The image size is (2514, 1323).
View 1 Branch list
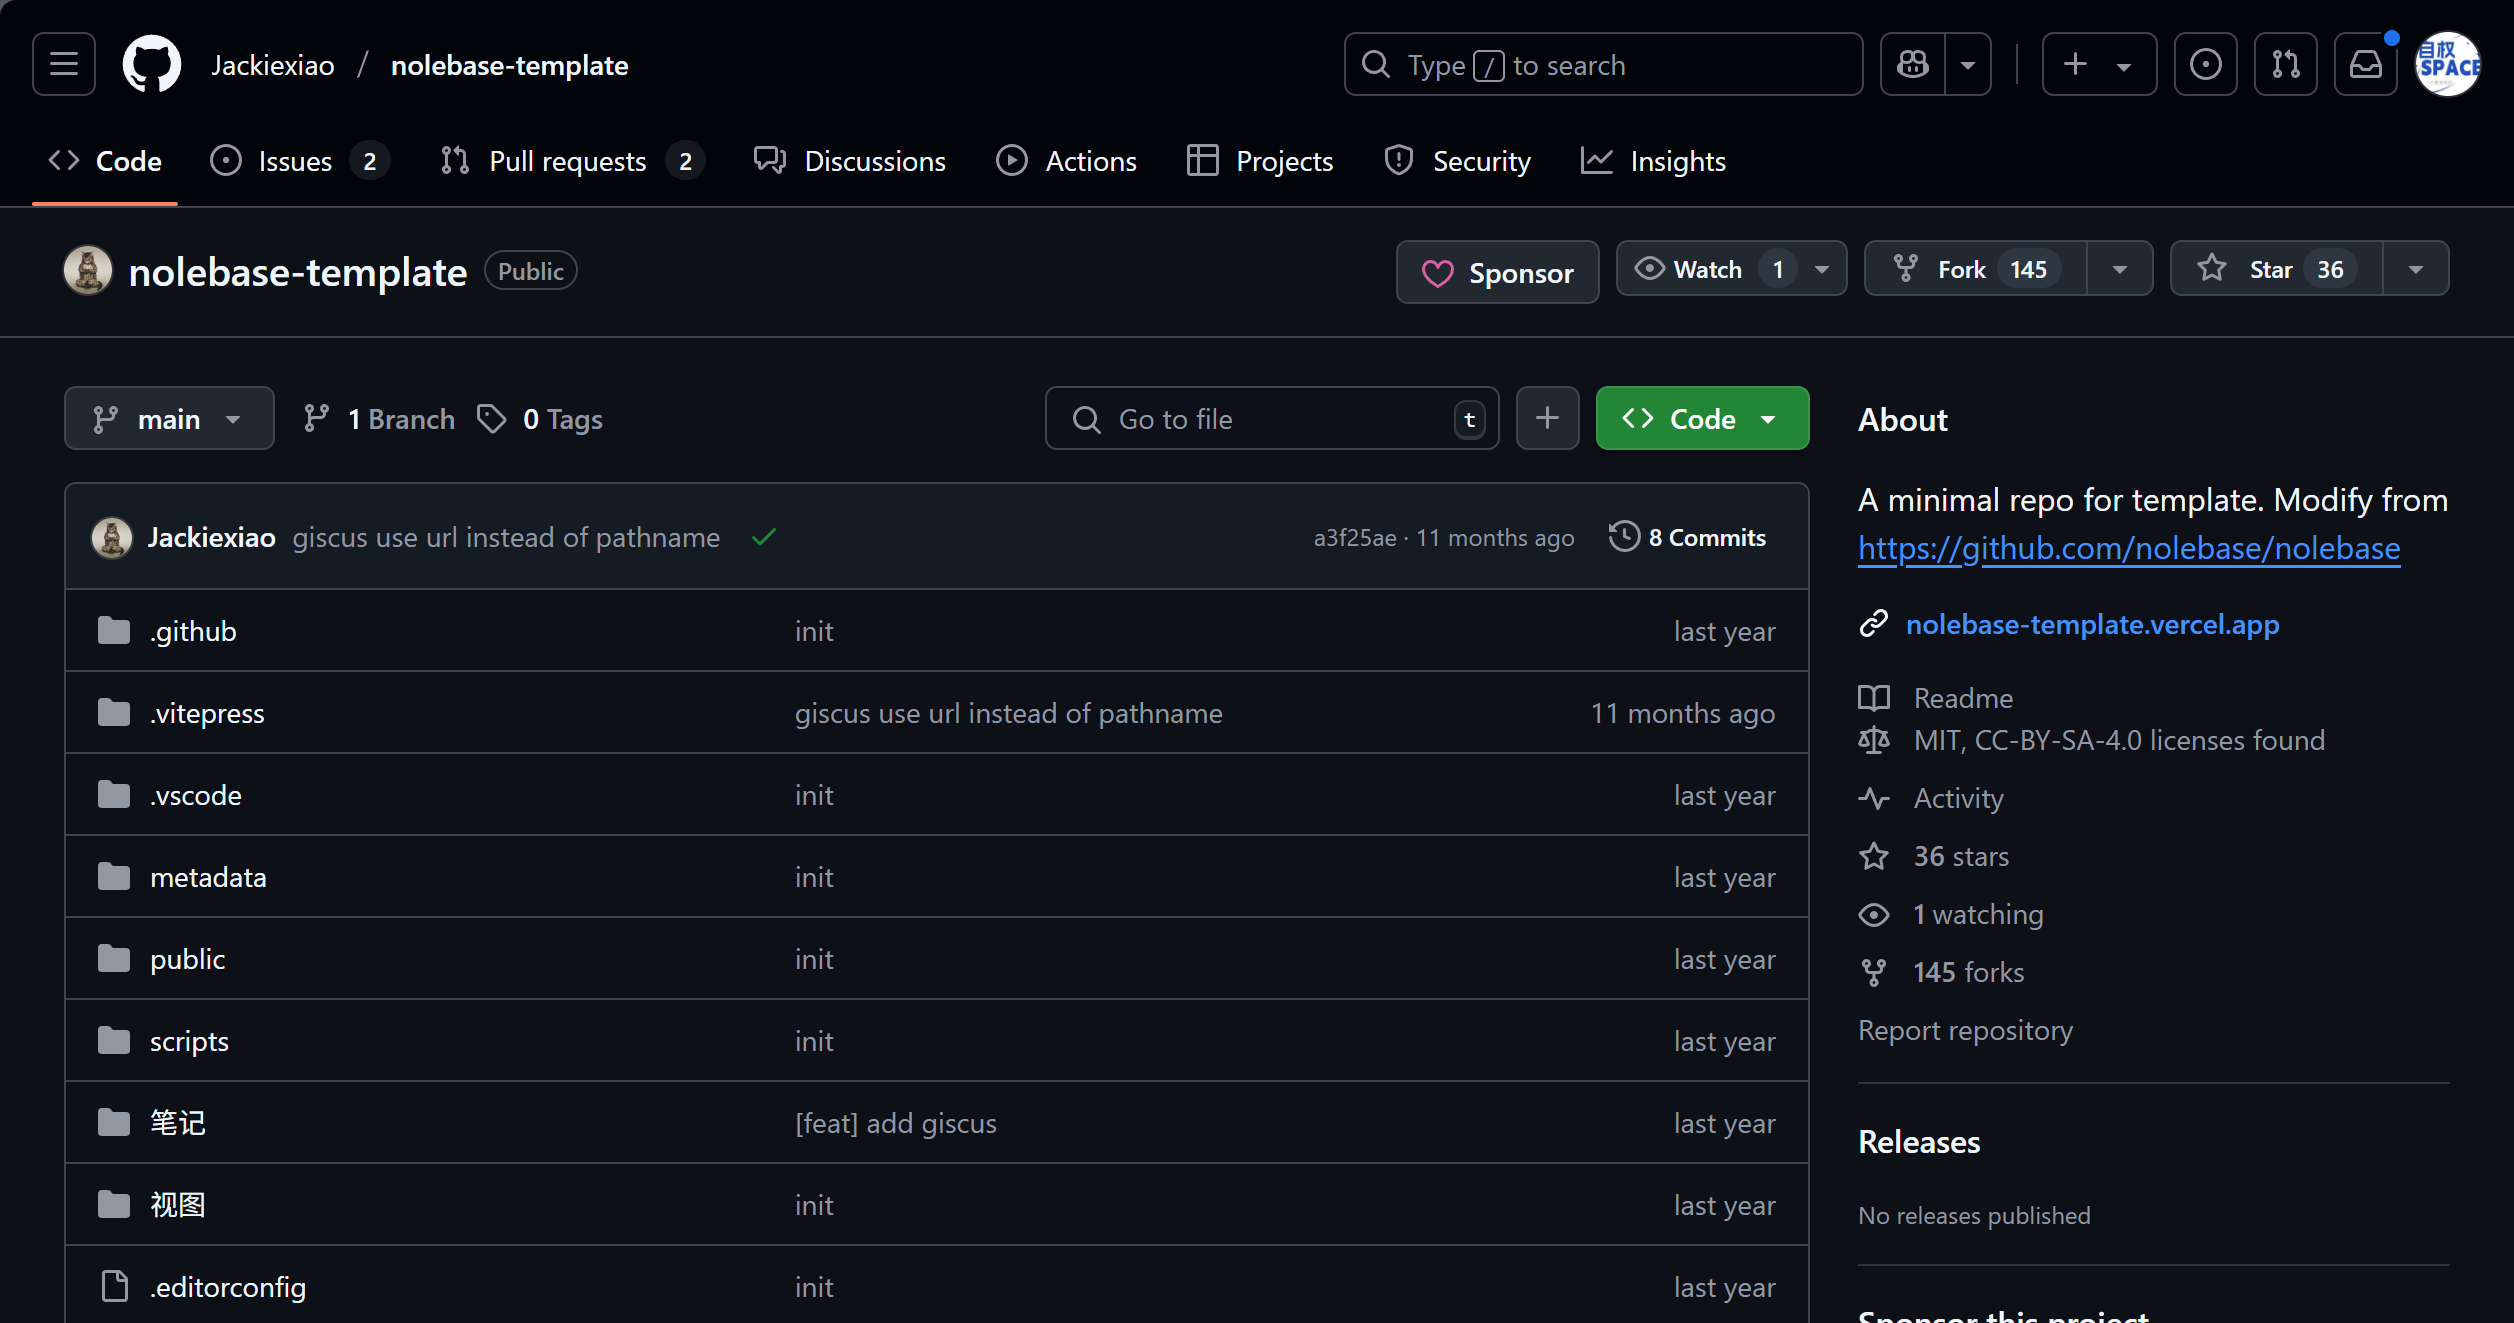tap(379, 418)
